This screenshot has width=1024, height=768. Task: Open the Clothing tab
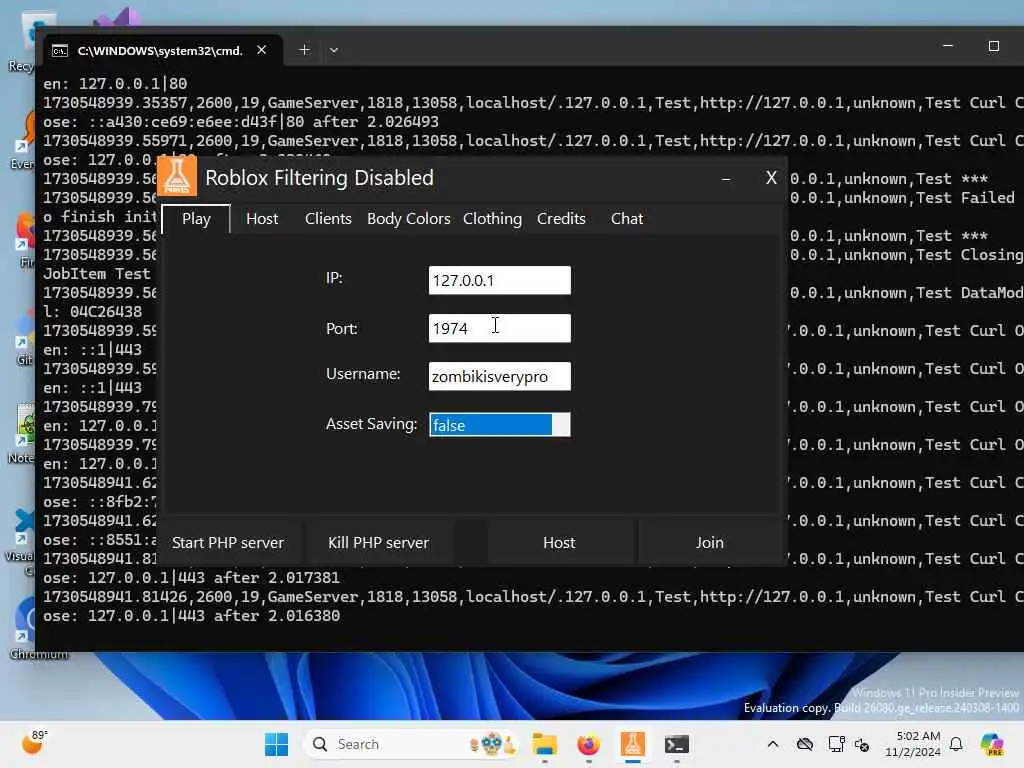click(492, 219)
